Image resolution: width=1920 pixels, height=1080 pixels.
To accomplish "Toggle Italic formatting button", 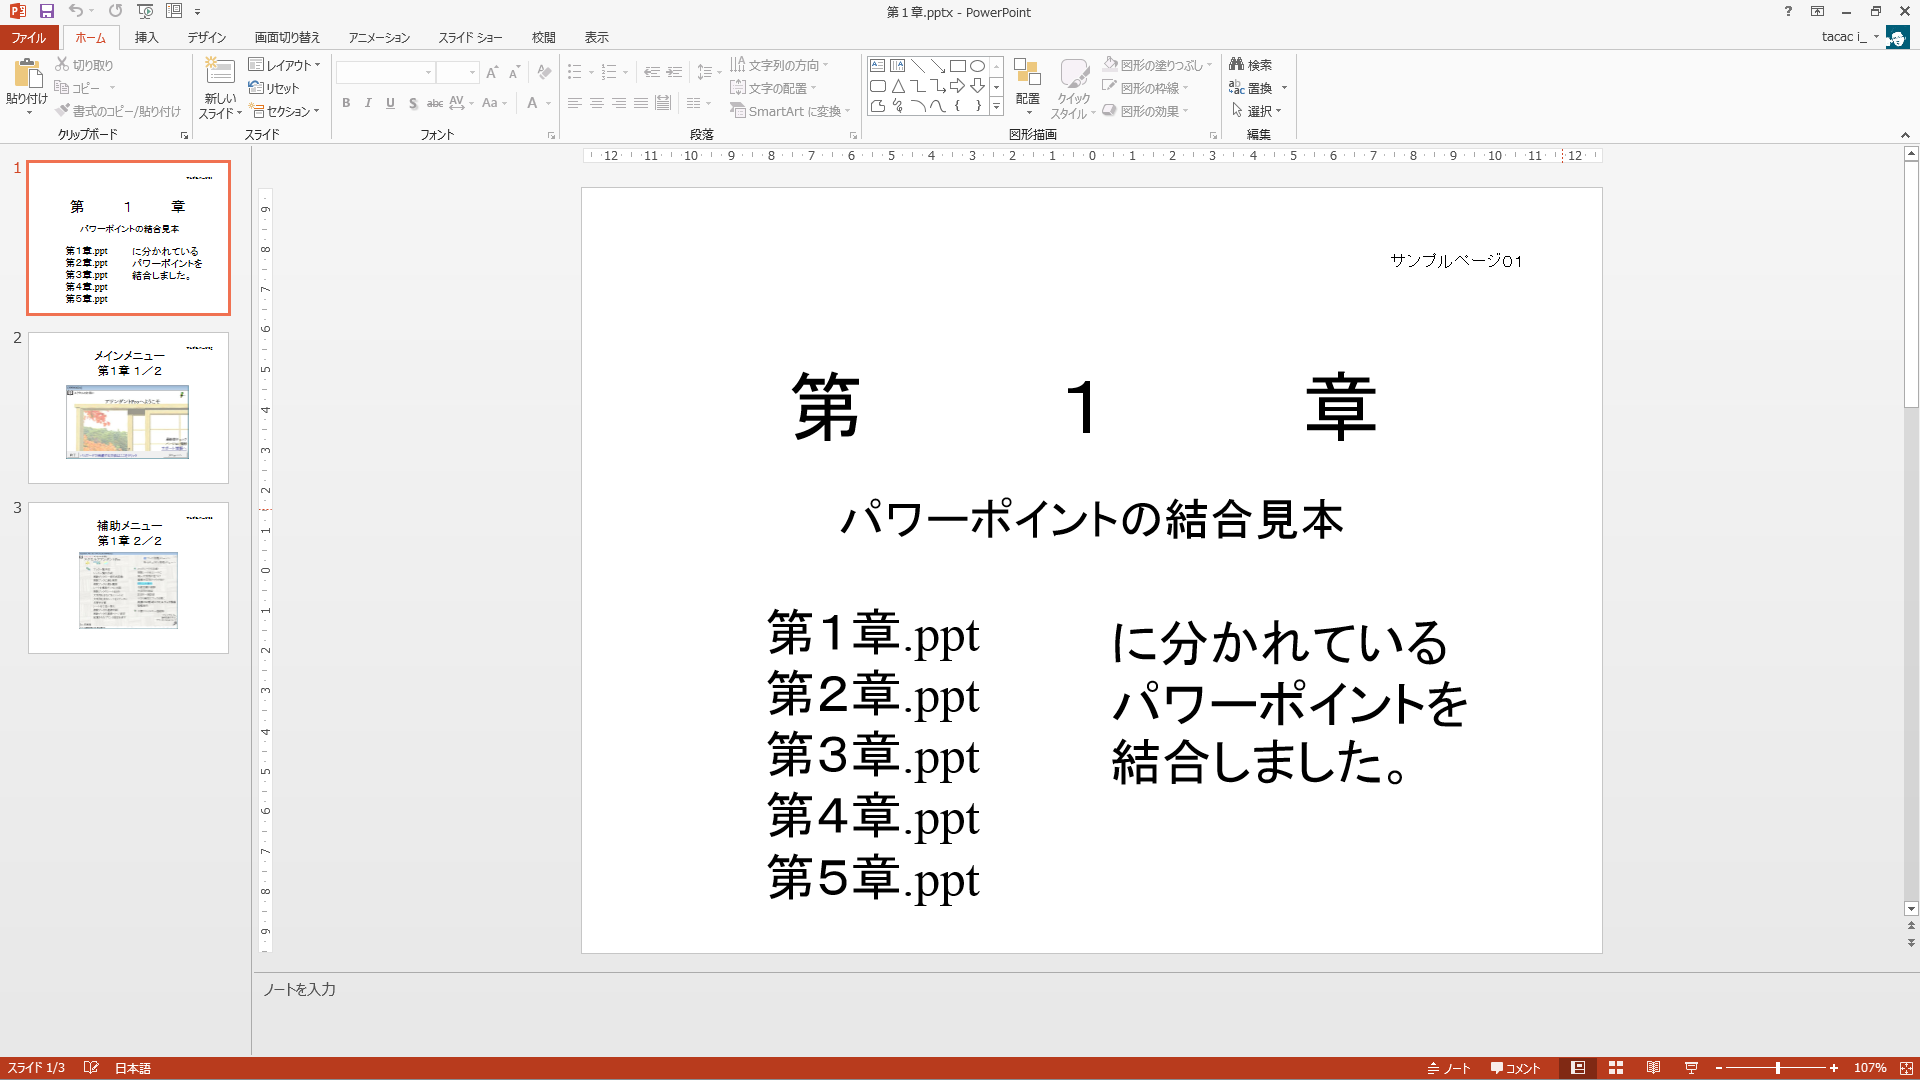I will pos(368,103).
